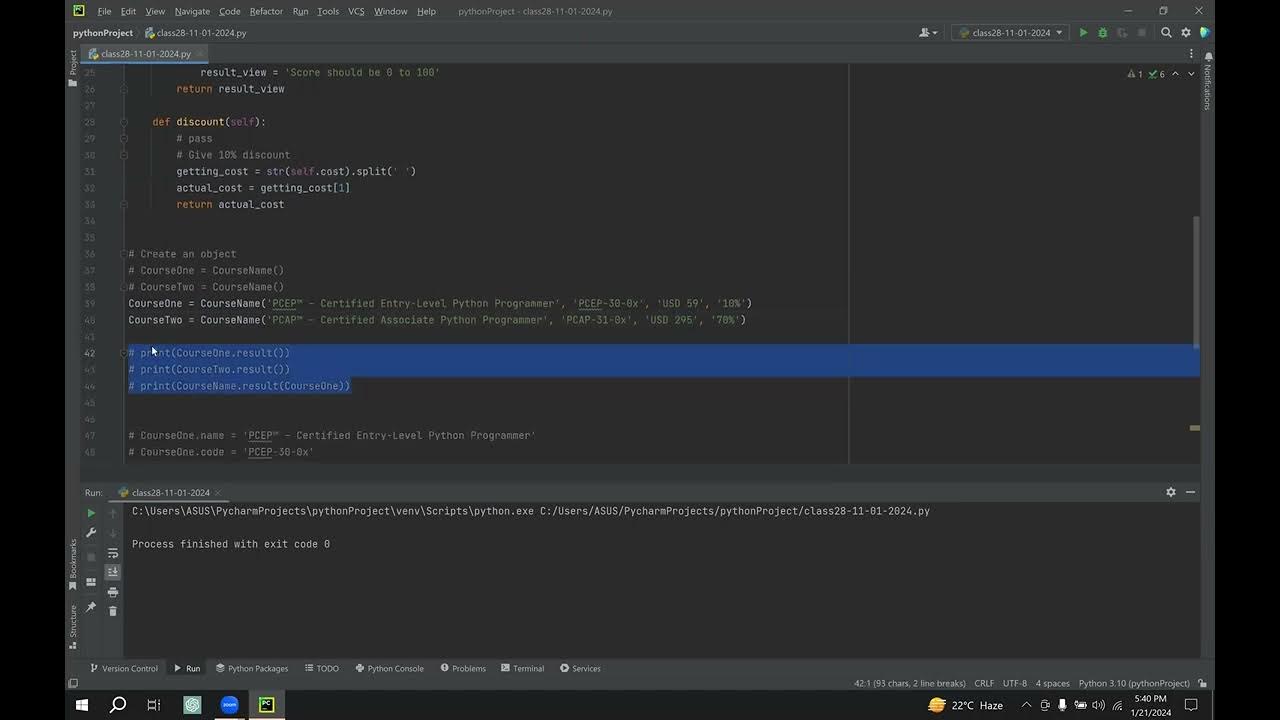Click the JetBrains Toolbox colorful icon

coord(1205,33)
